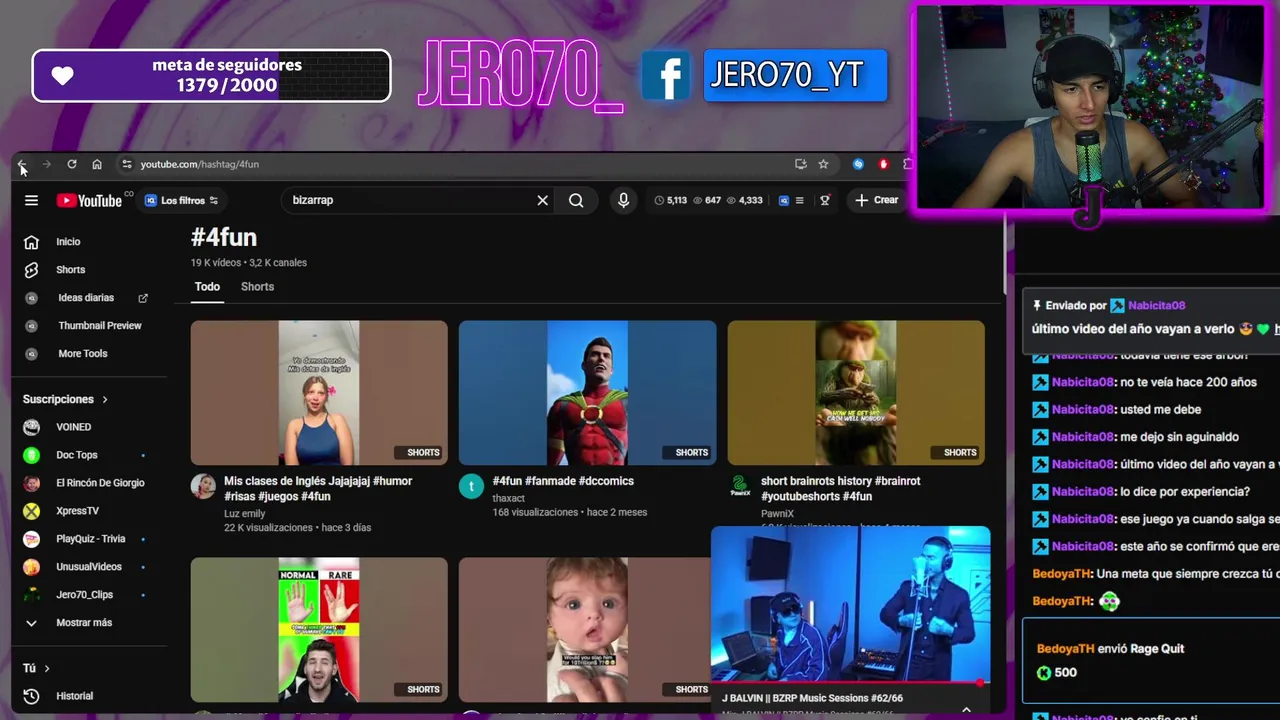This screenshot has height=720, width=1280.
Task: Click Mis clases de Inglés video title
Action: click(x=318, y=489)
